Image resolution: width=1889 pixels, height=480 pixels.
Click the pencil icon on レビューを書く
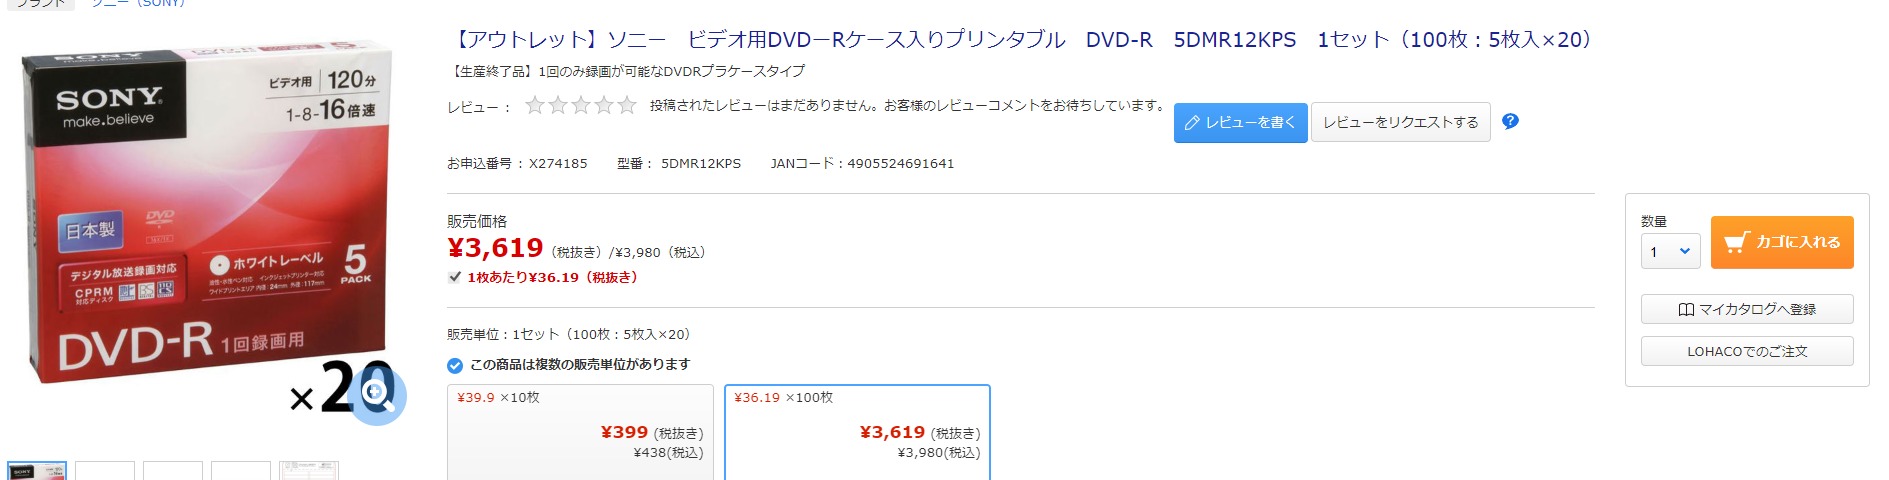(x=1191, y=123)
